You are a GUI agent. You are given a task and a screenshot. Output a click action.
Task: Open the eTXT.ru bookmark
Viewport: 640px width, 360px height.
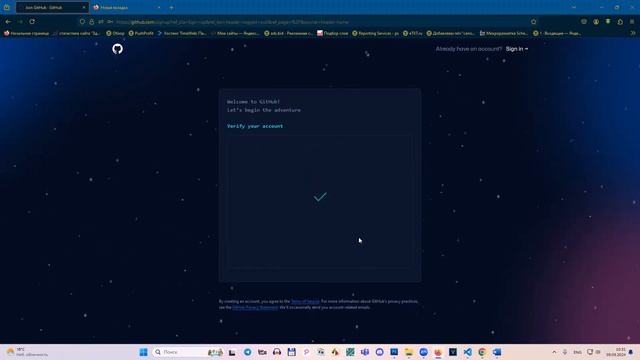tap(413, 33)
